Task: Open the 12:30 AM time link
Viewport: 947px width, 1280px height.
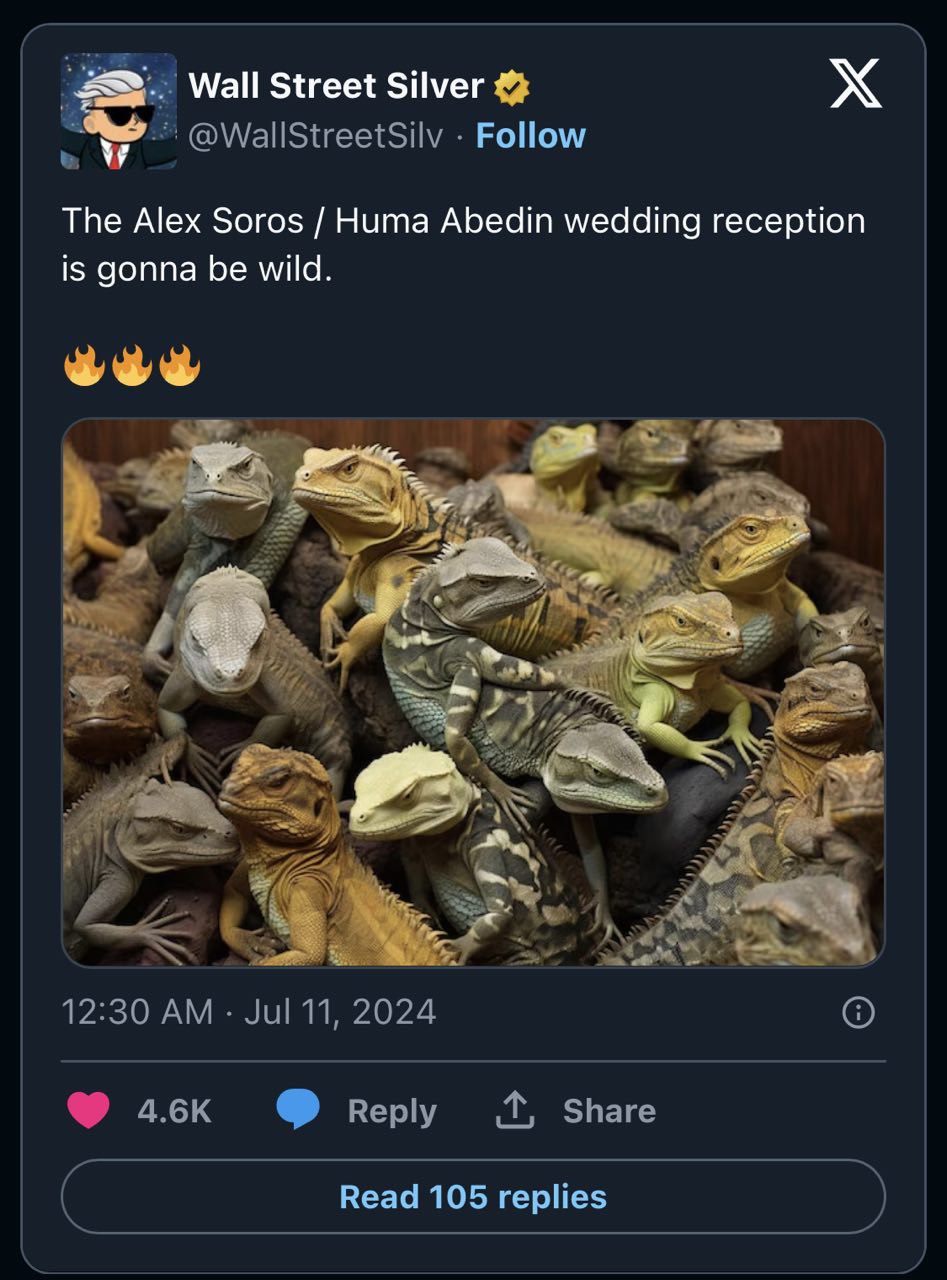Action: coord(138,1012)
